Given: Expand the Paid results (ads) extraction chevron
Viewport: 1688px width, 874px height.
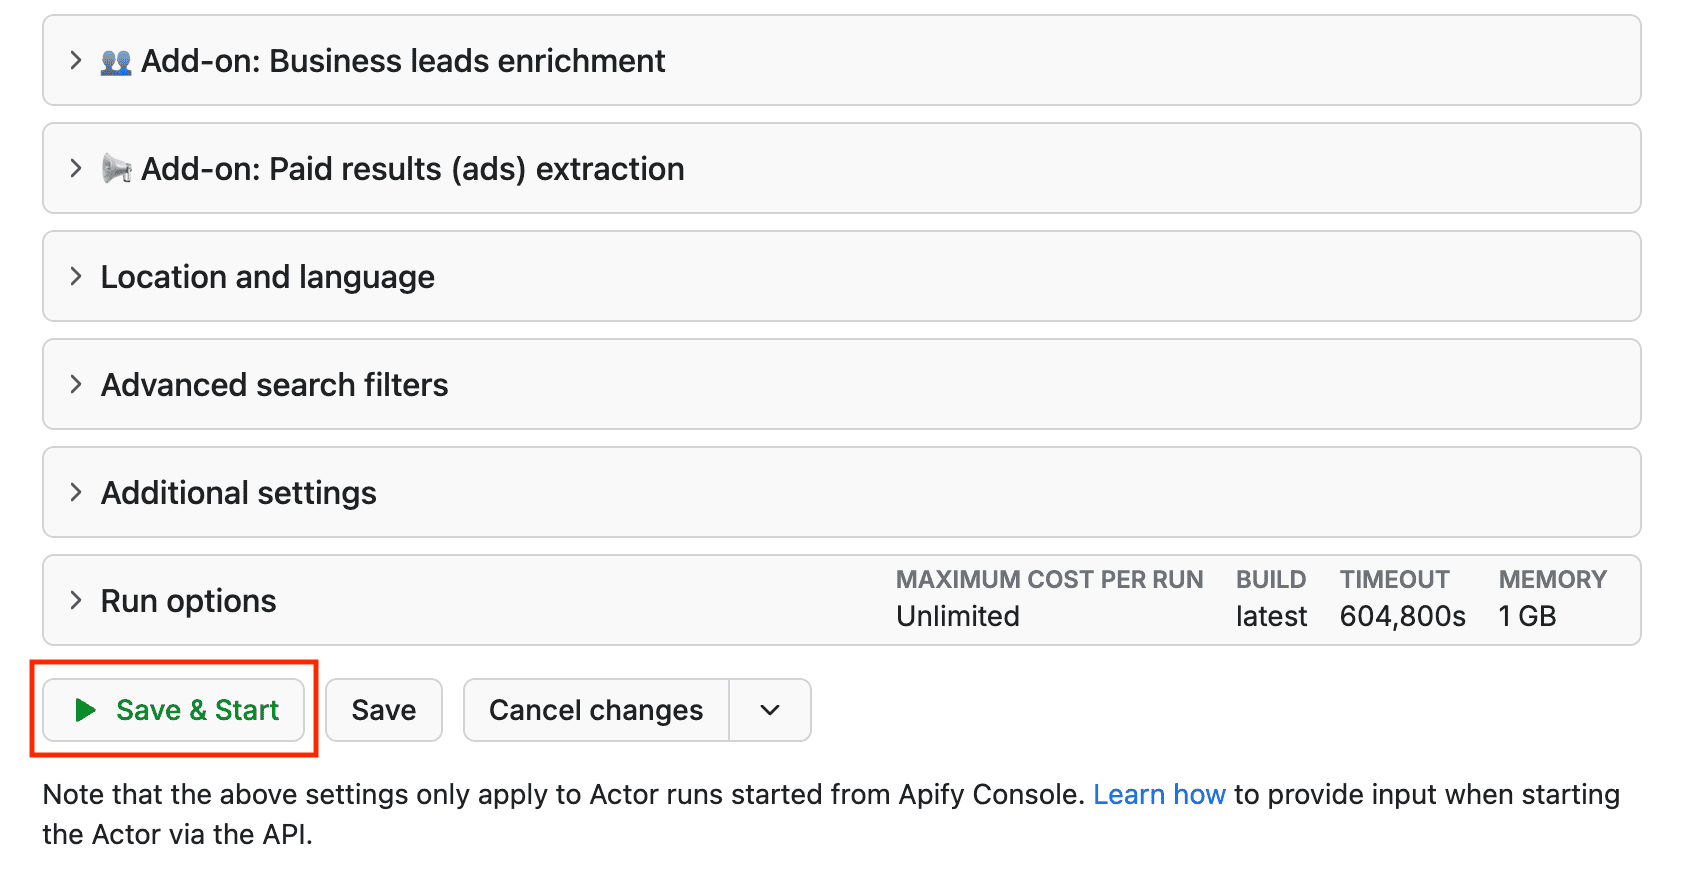Looking at the screenshot, I should point(76,169).
